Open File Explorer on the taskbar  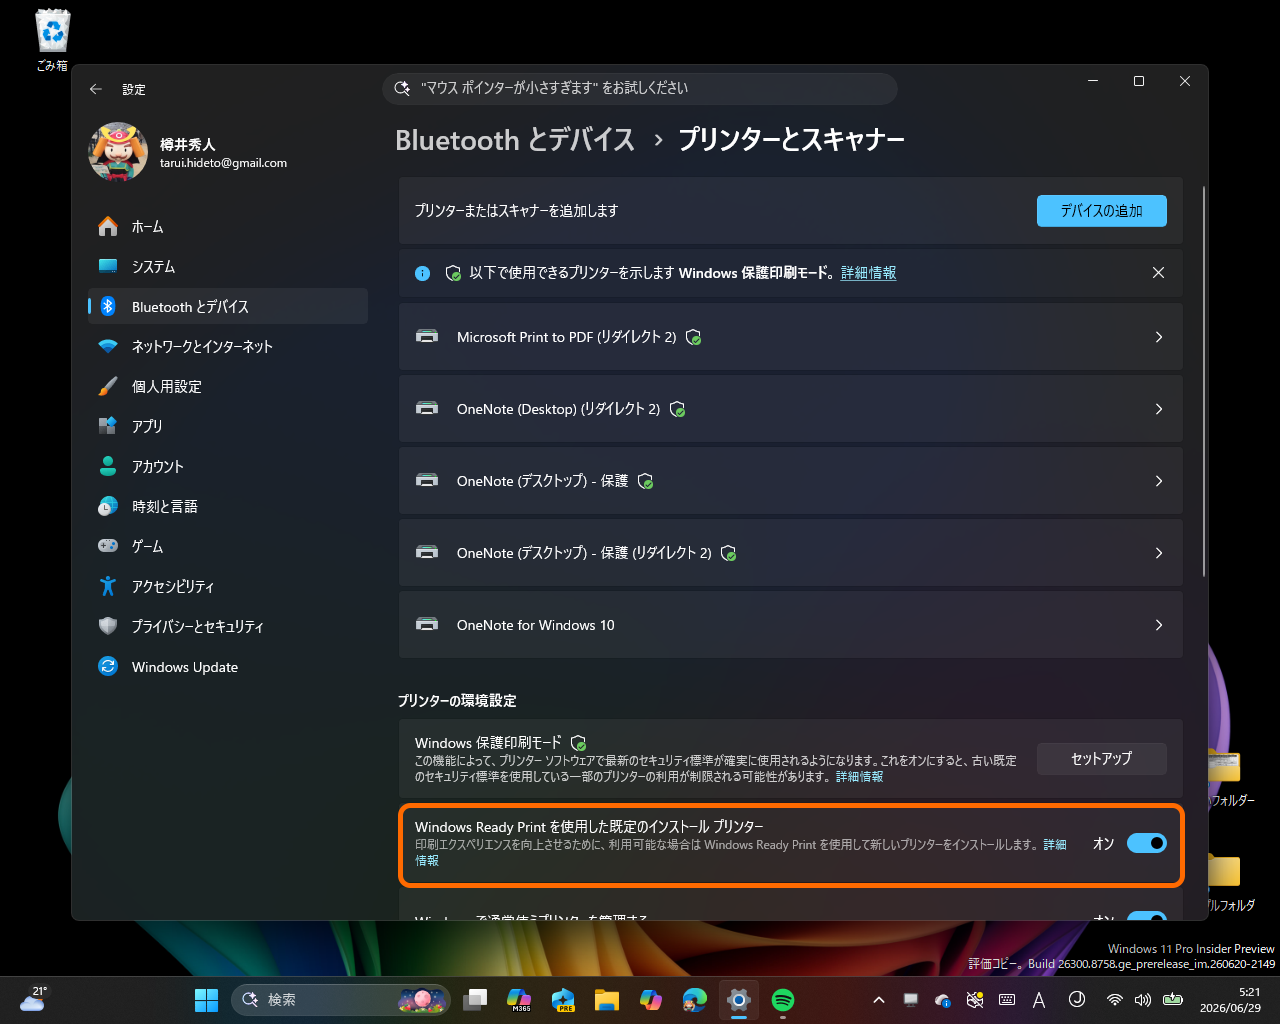607,1000
